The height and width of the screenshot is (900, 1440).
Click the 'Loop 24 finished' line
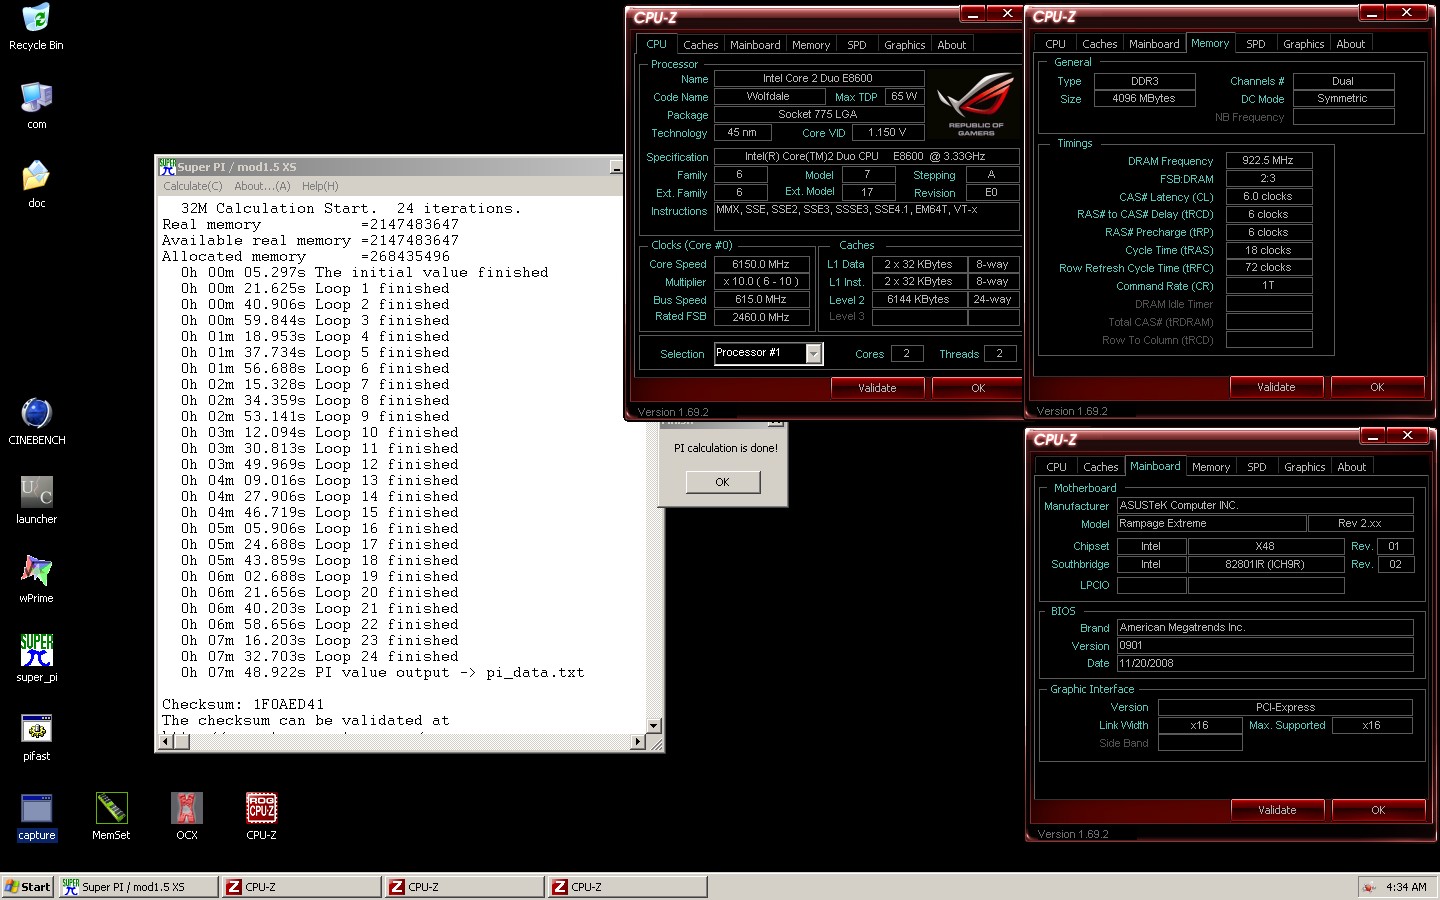[x=387, y=657]
